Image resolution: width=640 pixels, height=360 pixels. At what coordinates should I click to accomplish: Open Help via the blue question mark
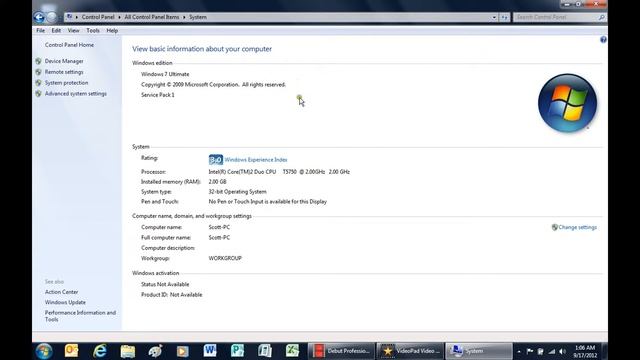(x=603, y=40)
